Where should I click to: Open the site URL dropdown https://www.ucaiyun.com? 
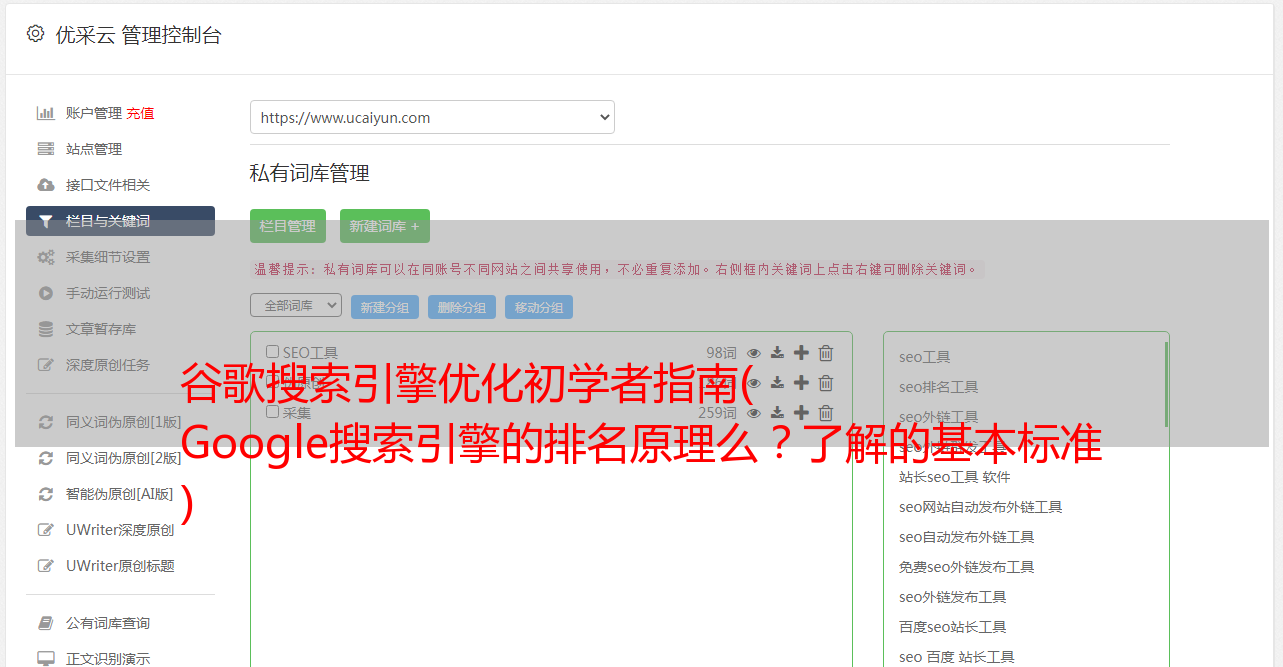pos(432,117)
